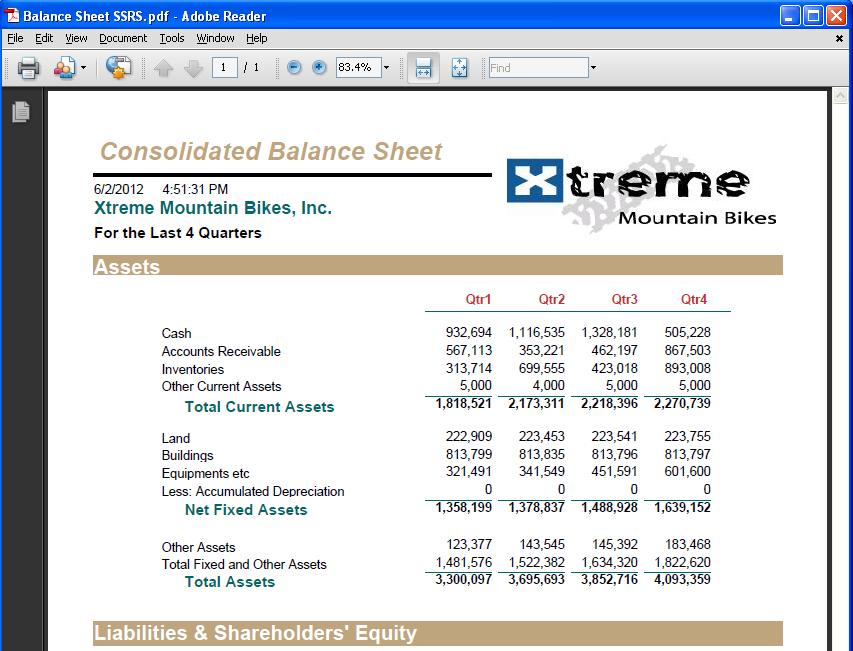Go to the next page with the down arrow
Screen dimensions: 853x651
pos(193,69)
